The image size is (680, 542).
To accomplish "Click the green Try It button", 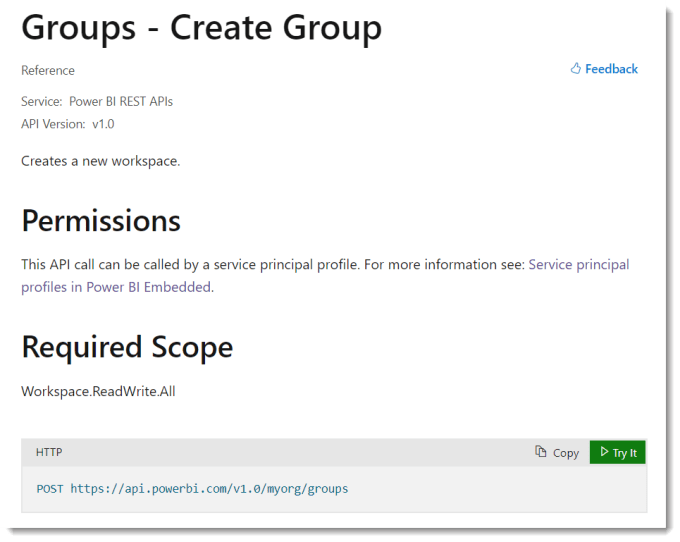I will coord(618,453).
